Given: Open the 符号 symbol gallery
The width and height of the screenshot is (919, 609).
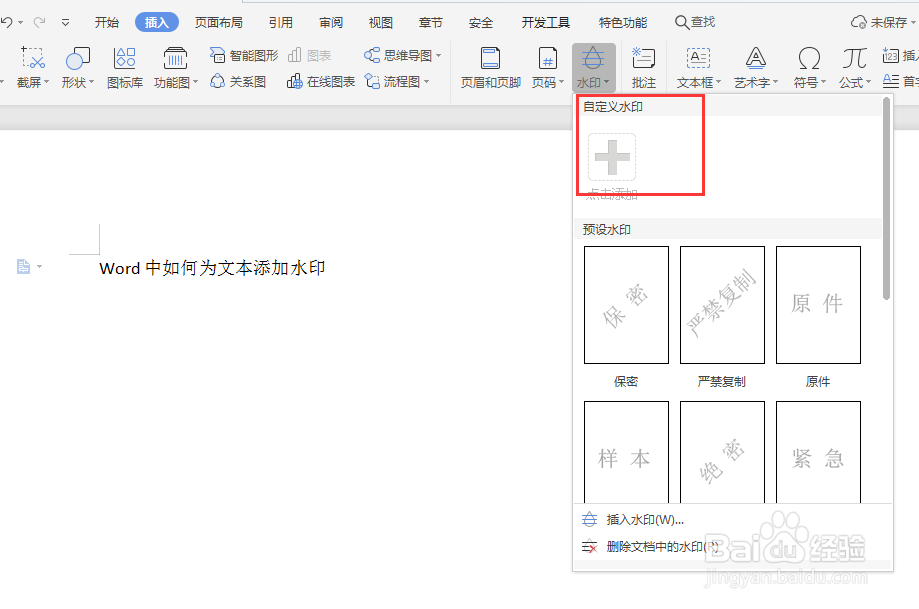Looking at the screenshot, I should click(806, 65).
